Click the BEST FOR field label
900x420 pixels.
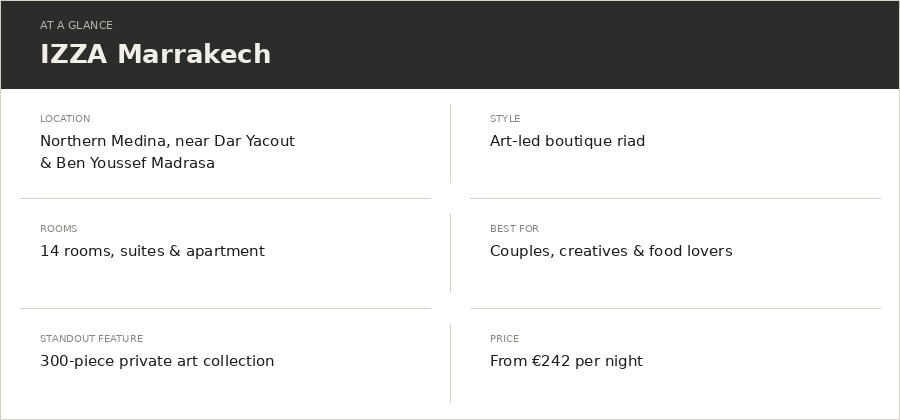tap(514, 229)
